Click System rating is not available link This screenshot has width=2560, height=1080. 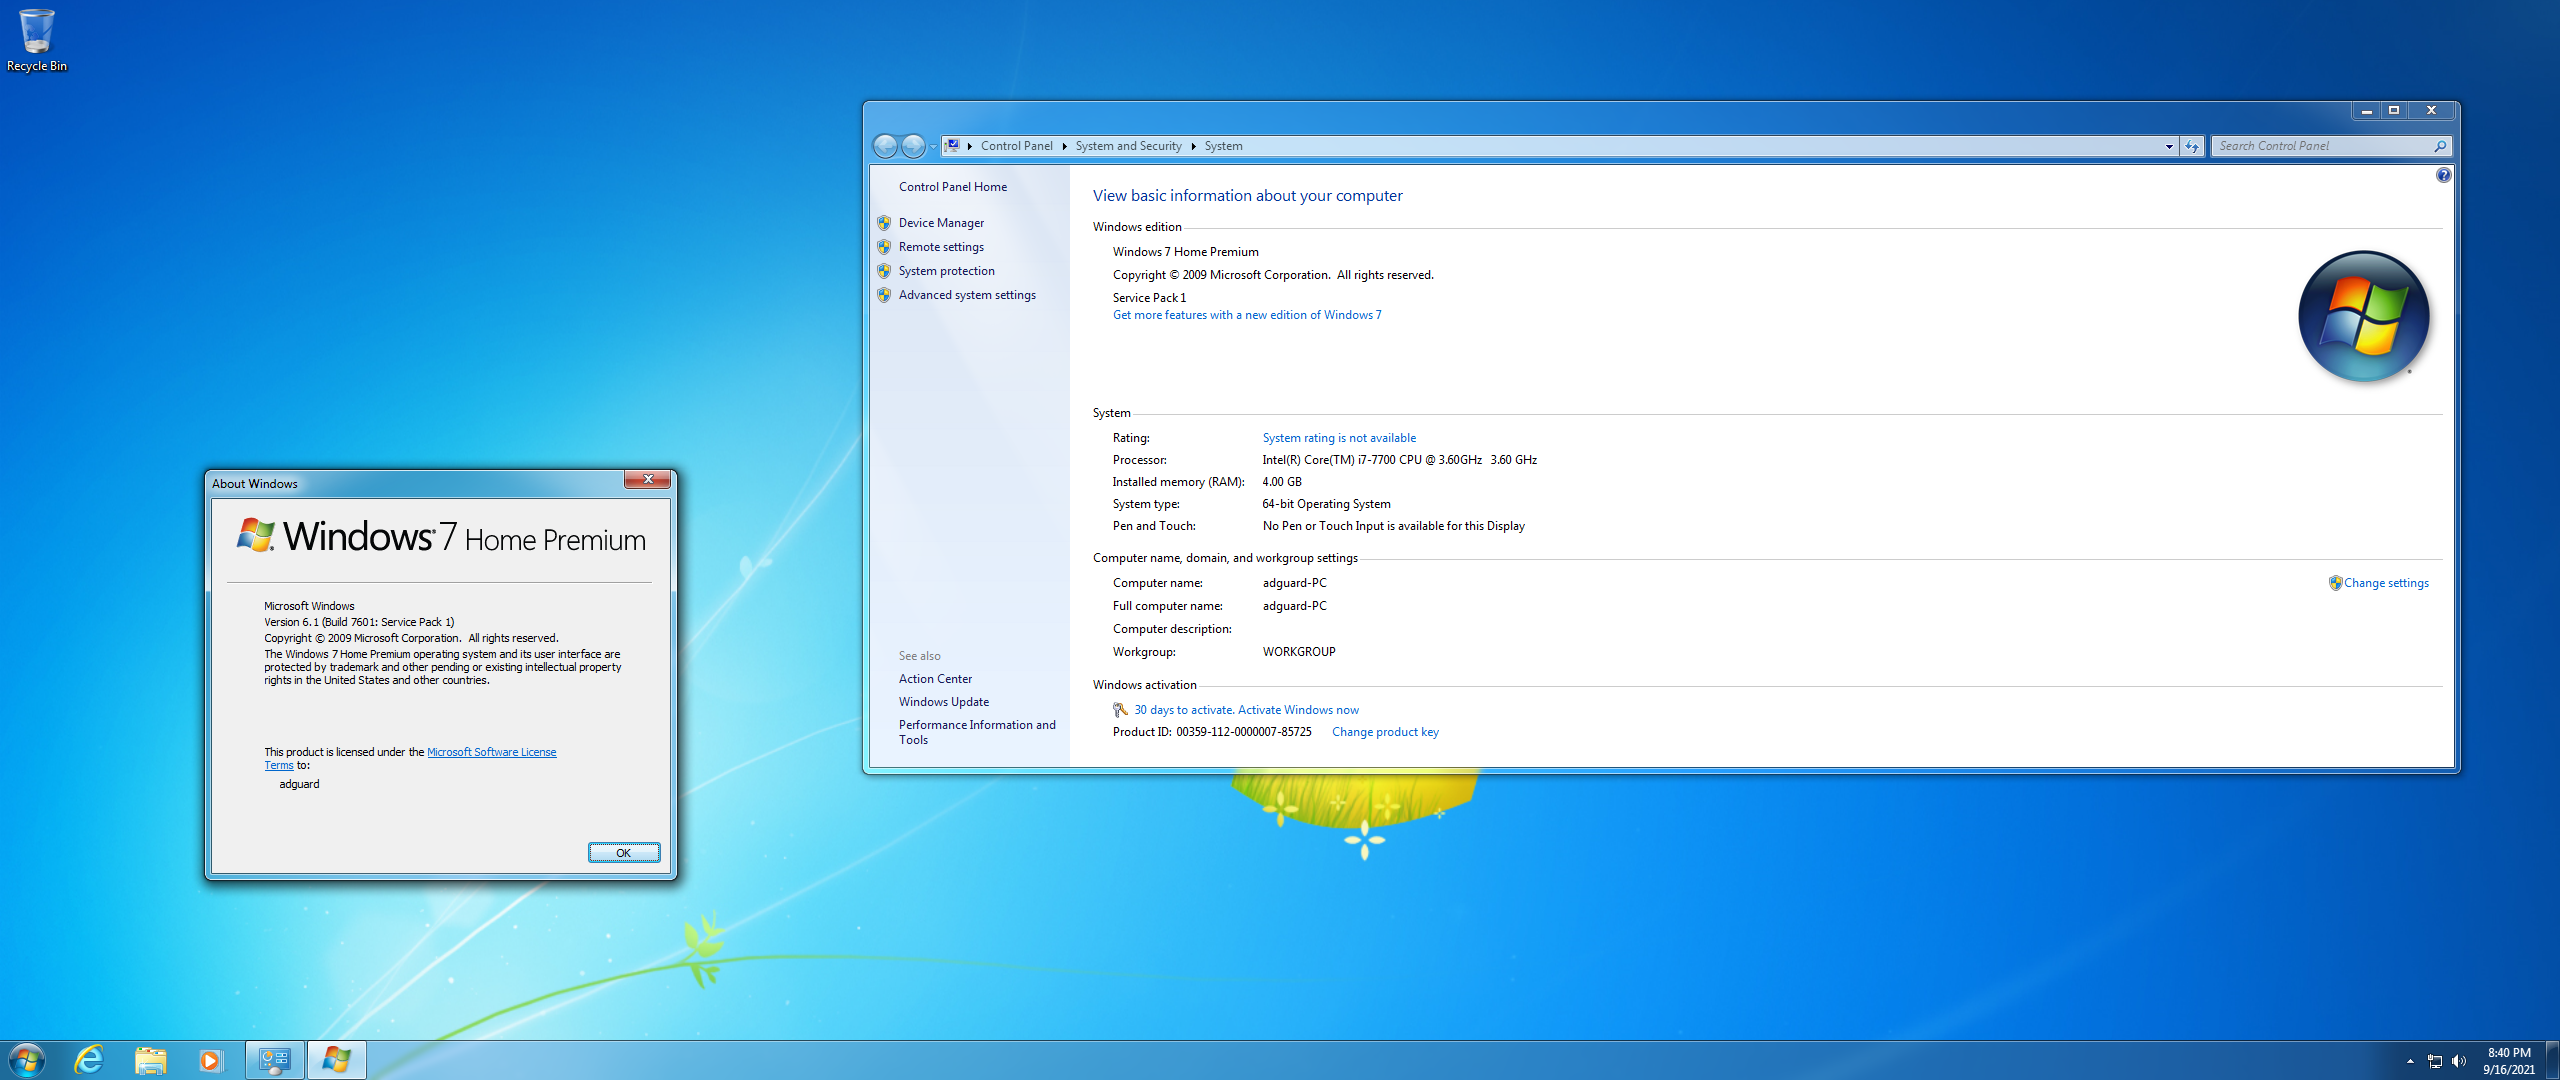coord(1339,438)
